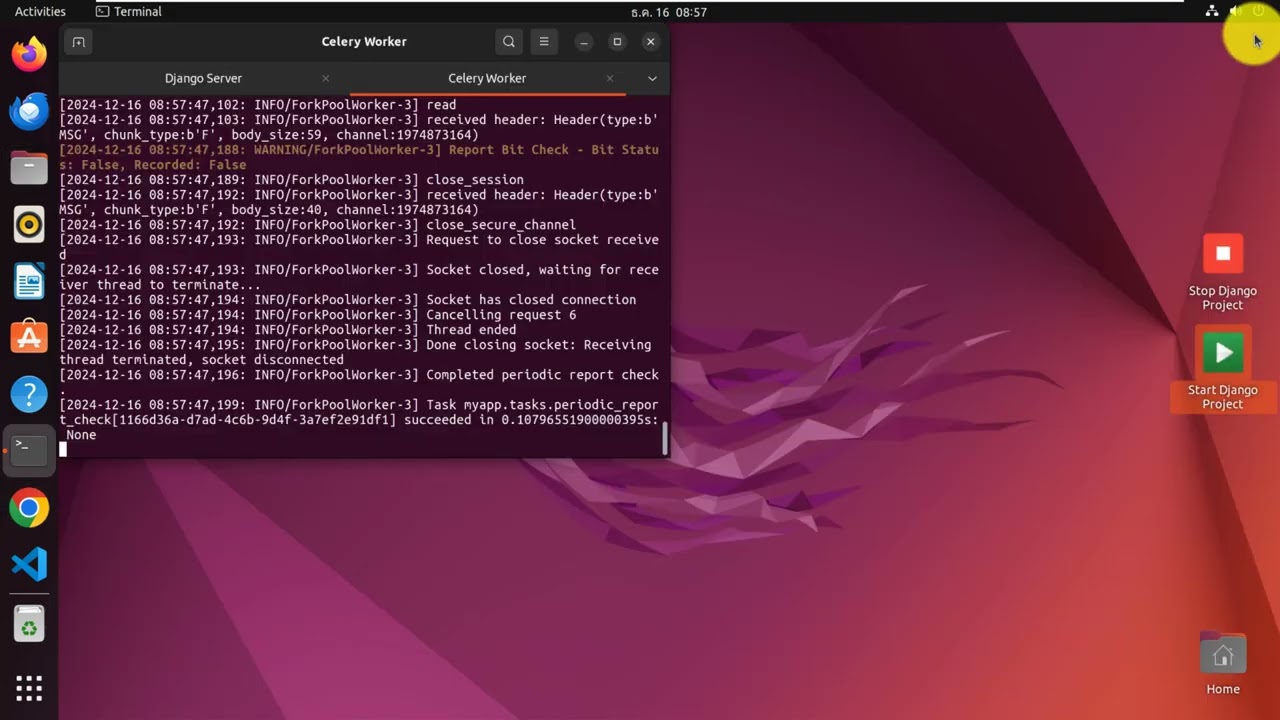
Task: Click the 'close_secure_channel' log line
Action: pos(318,225)
